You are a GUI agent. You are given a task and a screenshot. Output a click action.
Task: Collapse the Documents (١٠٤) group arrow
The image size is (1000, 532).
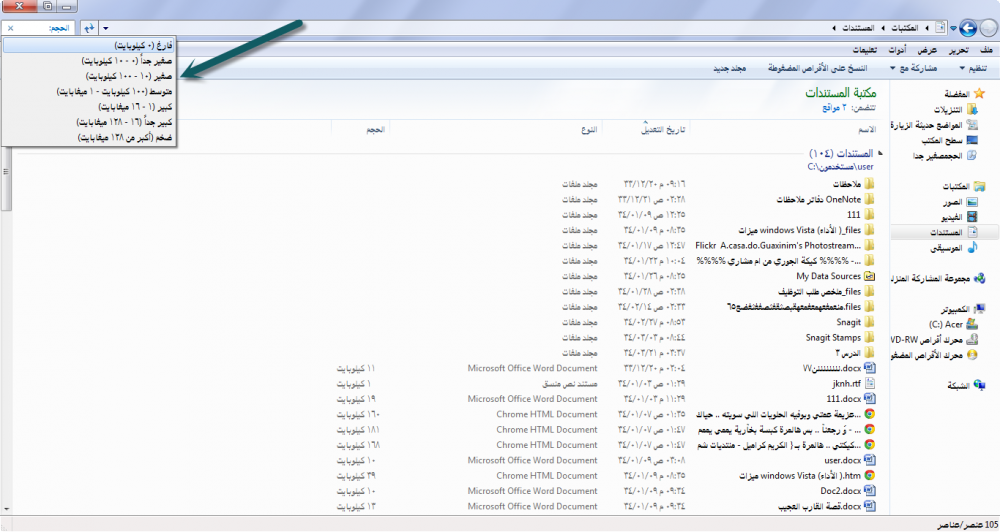click(880, 154)
